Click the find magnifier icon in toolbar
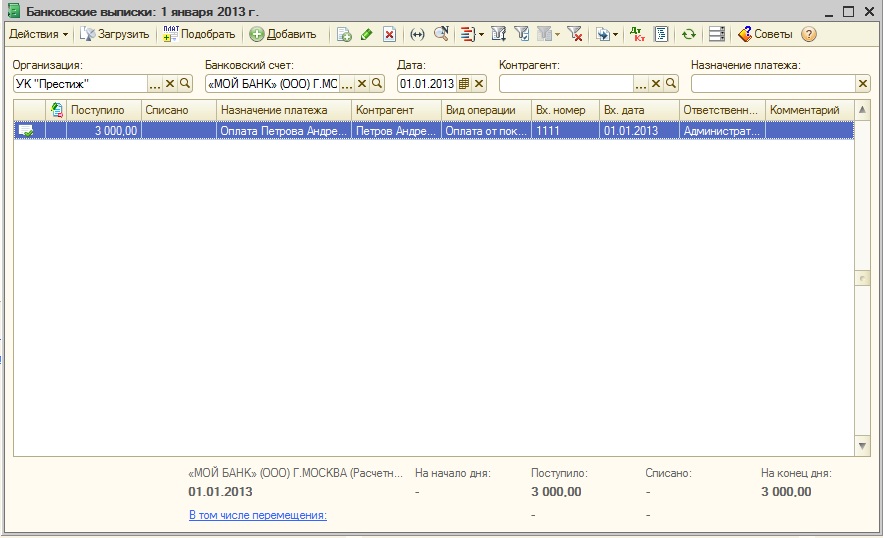 coord(440,34)
